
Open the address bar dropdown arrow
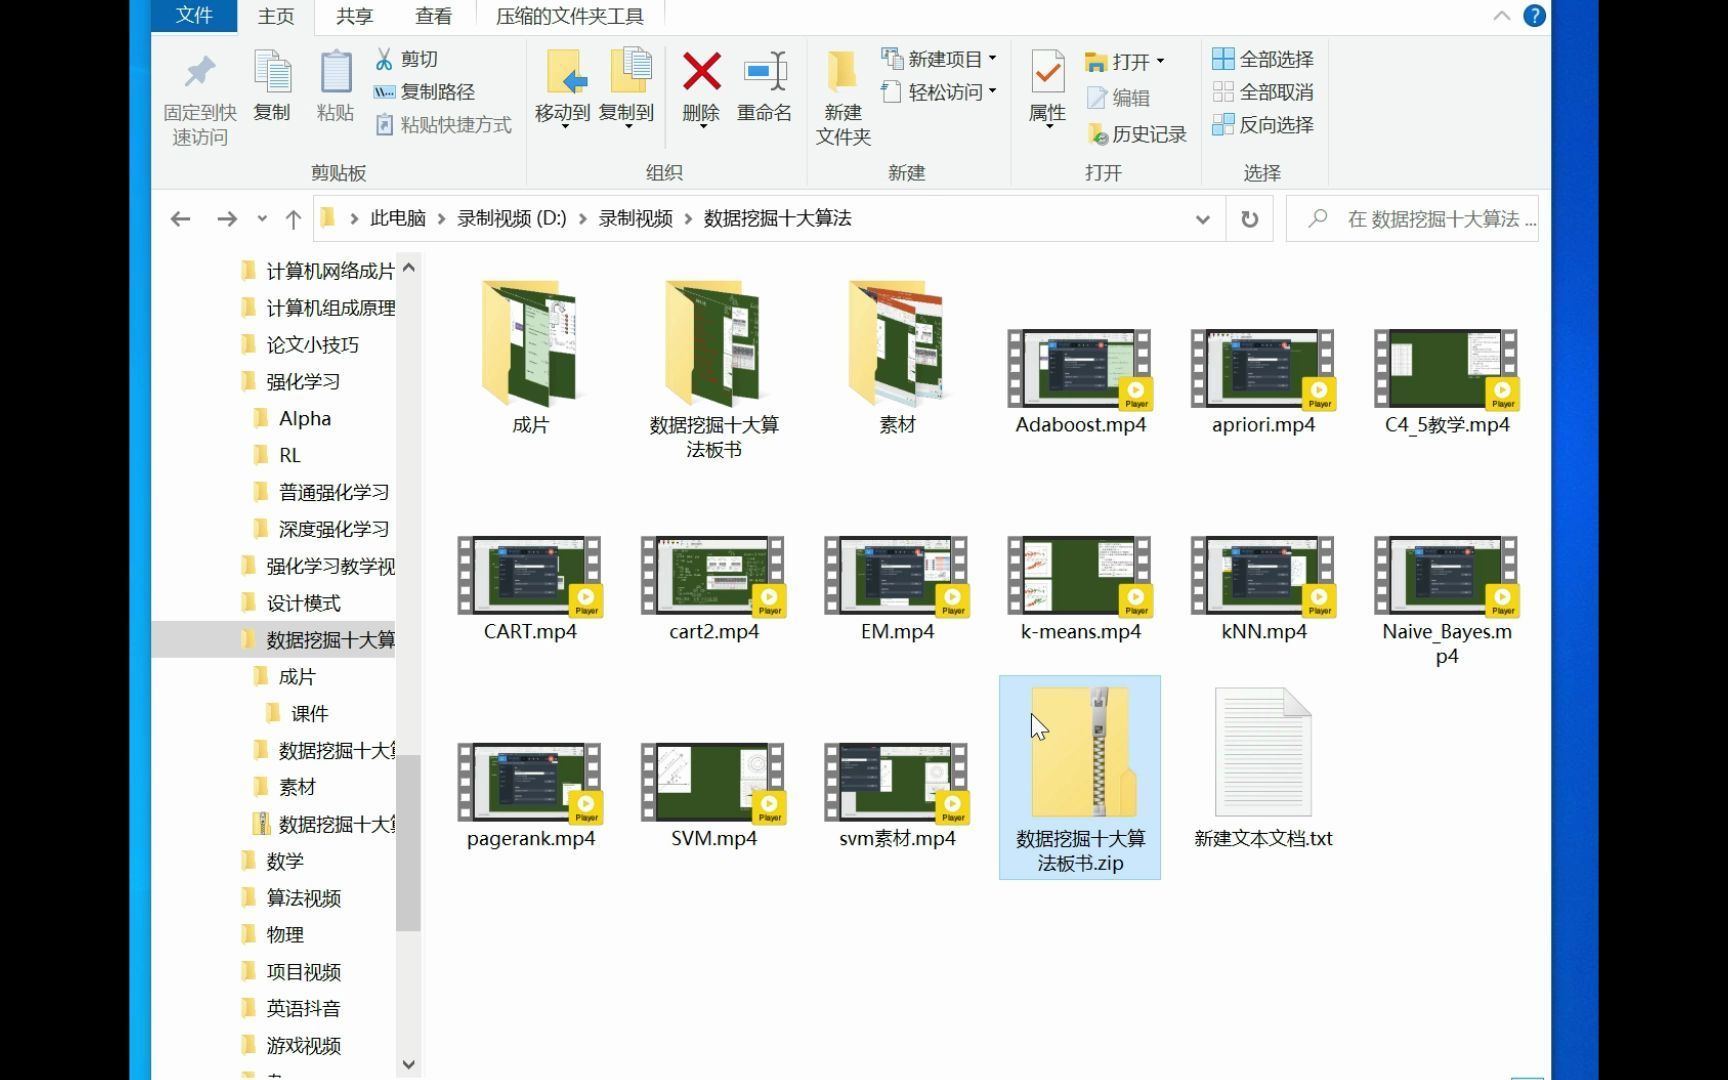pos(1202,218)
